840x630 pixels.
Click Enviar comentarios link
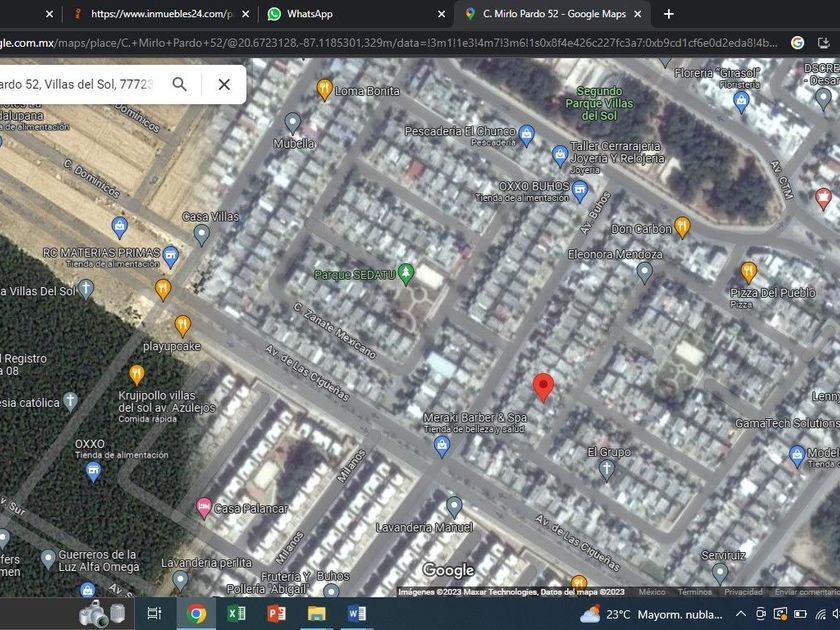(807, 592)
